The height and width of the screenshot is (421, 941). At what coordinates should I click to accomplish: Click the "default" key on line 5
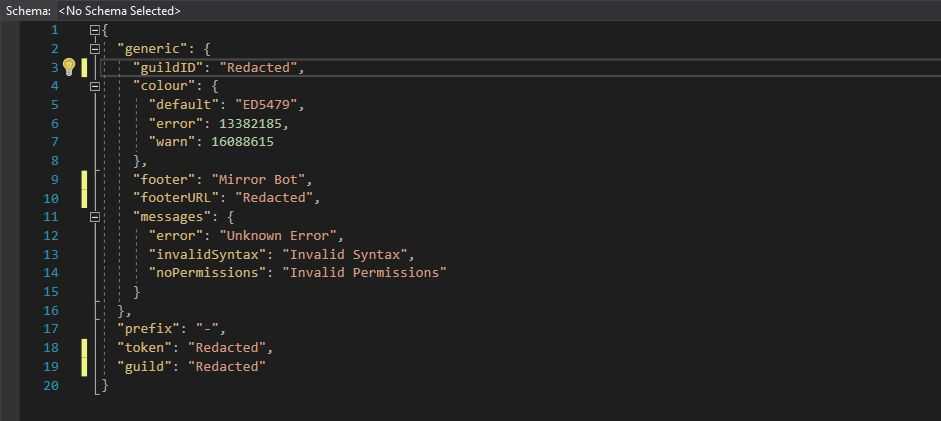click(x=184, y=104)
